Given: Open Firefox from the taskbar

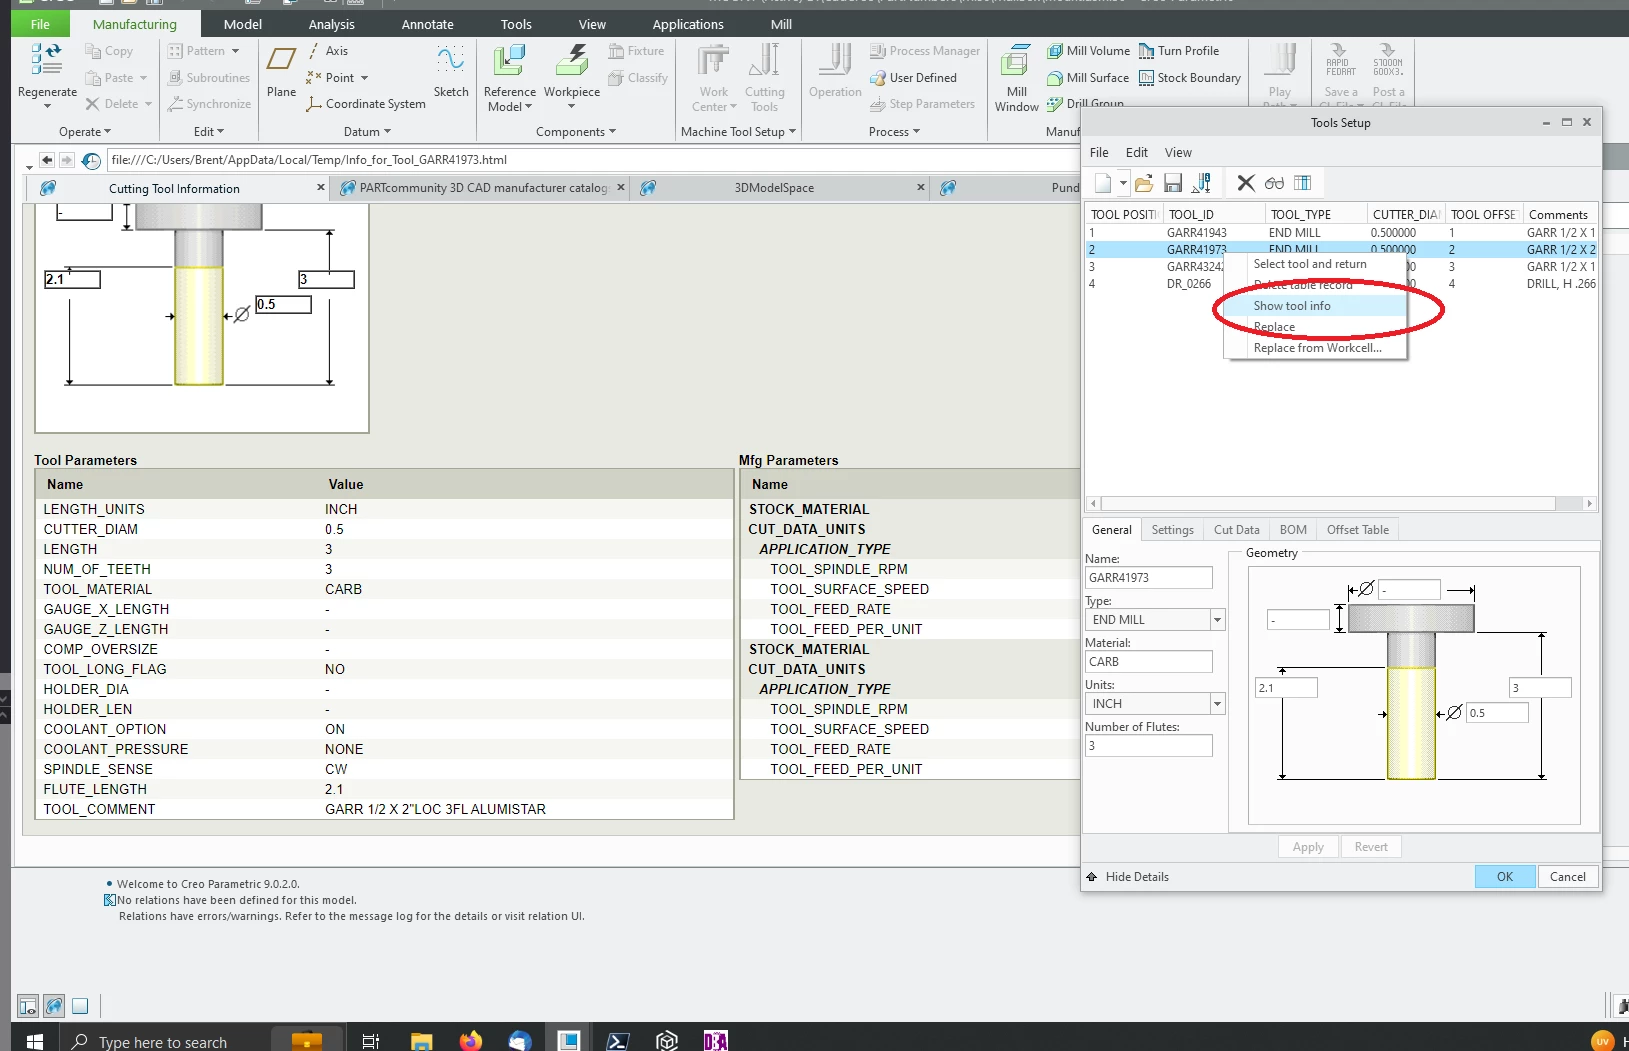Looking at the screenshot, I should coord(470,1041).
